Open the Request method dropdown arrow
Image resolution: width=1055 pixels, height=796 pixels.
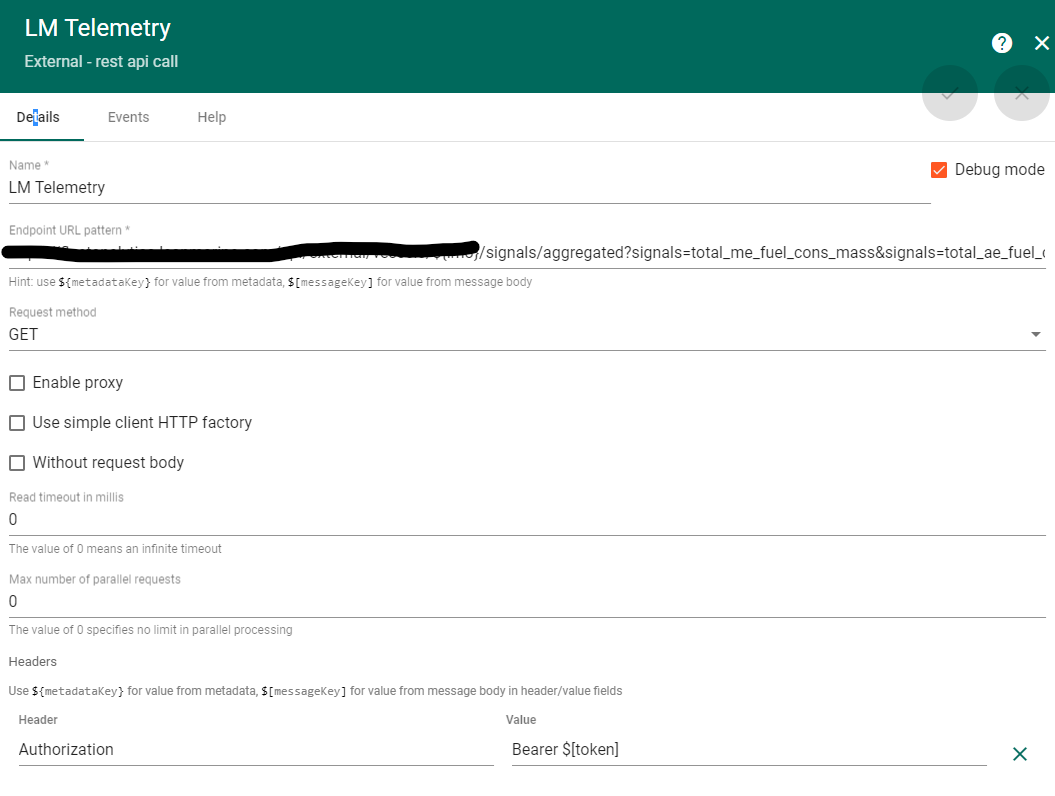[x=1036, y=334]
